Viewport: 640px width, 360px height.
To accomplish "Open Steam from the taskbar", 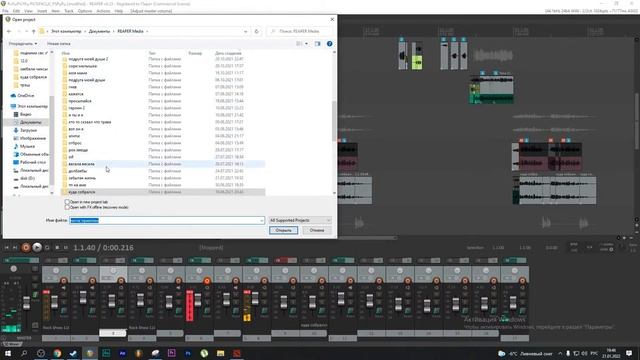I will point(73,353).
